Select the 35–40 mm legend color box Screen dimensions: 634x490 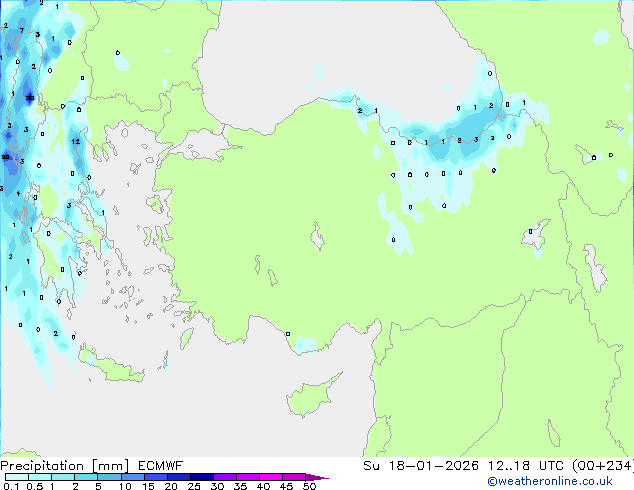pos(248,477)
